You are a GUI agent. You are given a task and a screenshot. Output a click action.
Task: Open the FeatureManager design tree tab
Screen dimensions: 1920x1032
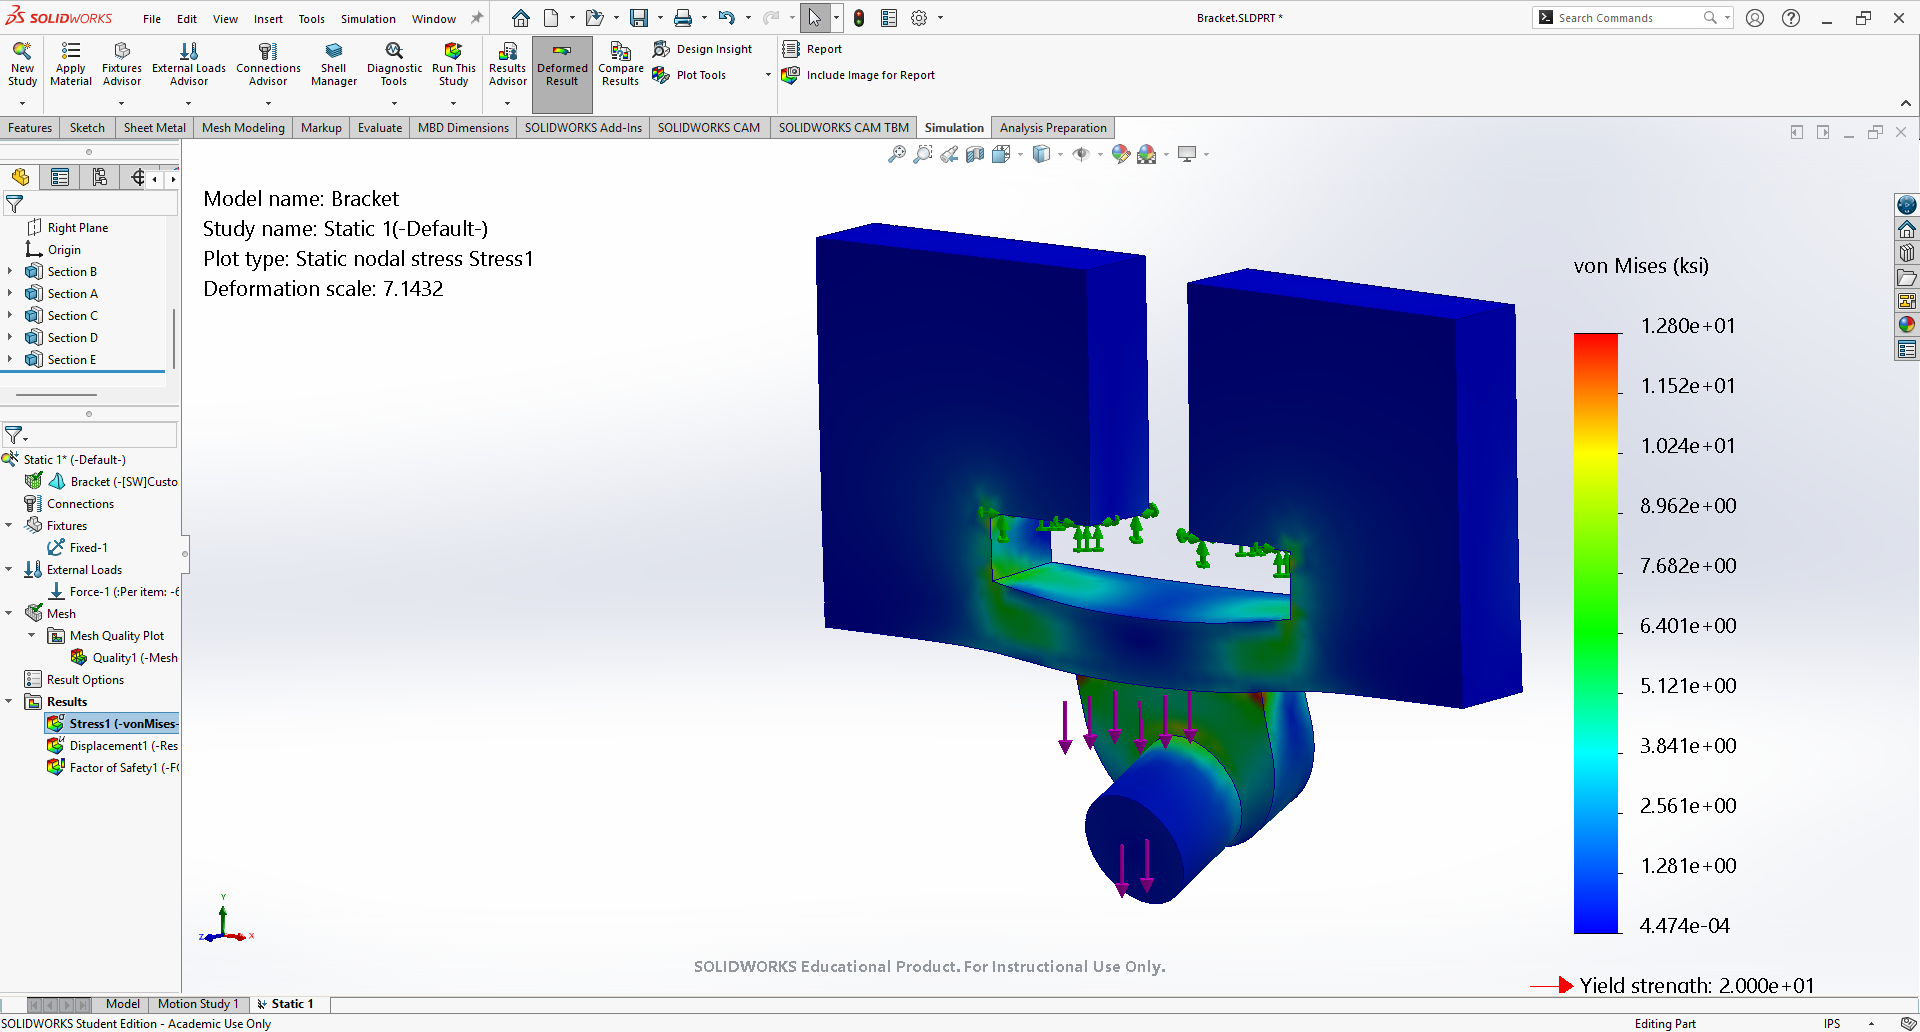(x=20, y=177)
